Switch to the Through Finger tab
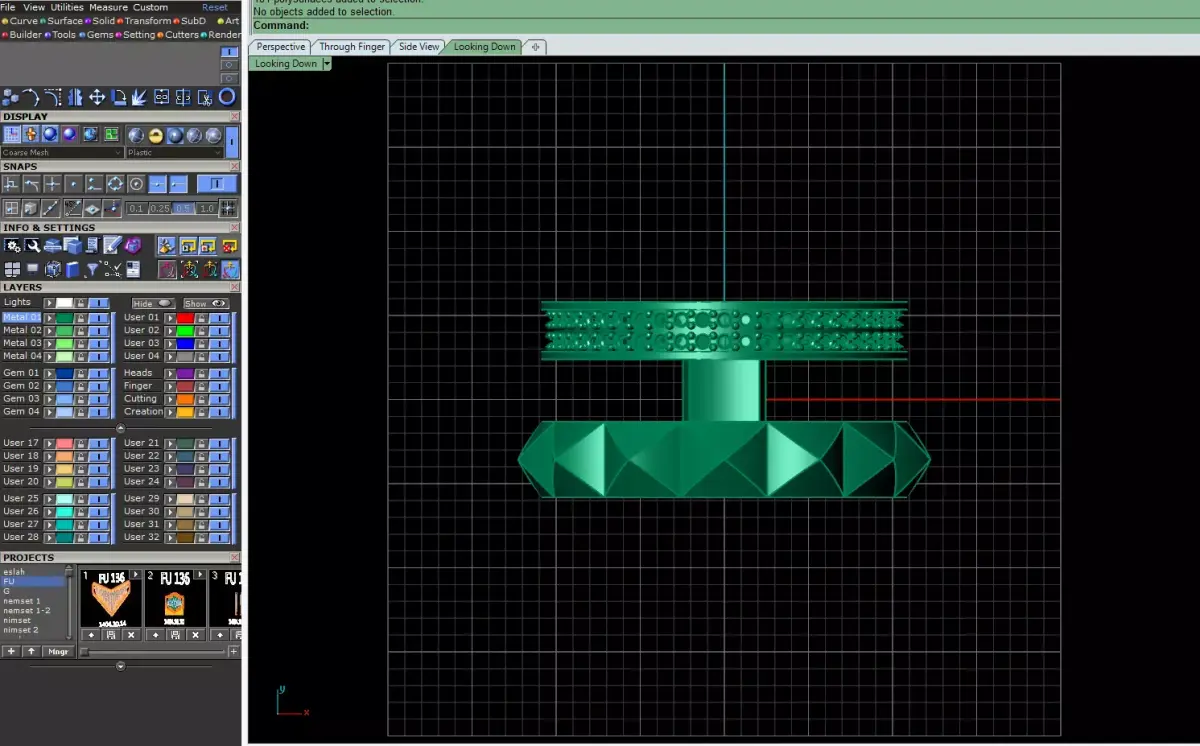Image resolution: width=1200 pixels, height=746 pixels. click(x=352, y=47)
